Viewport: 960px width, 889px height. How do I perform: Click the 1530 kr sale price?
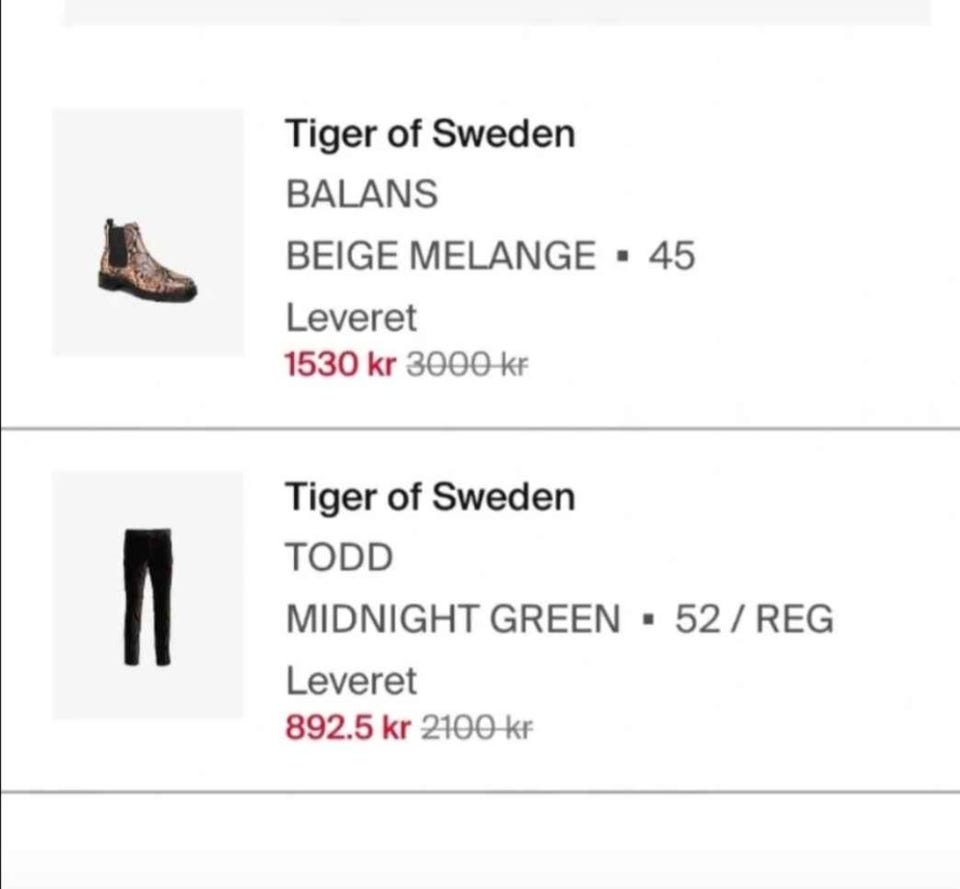[341, 364]
